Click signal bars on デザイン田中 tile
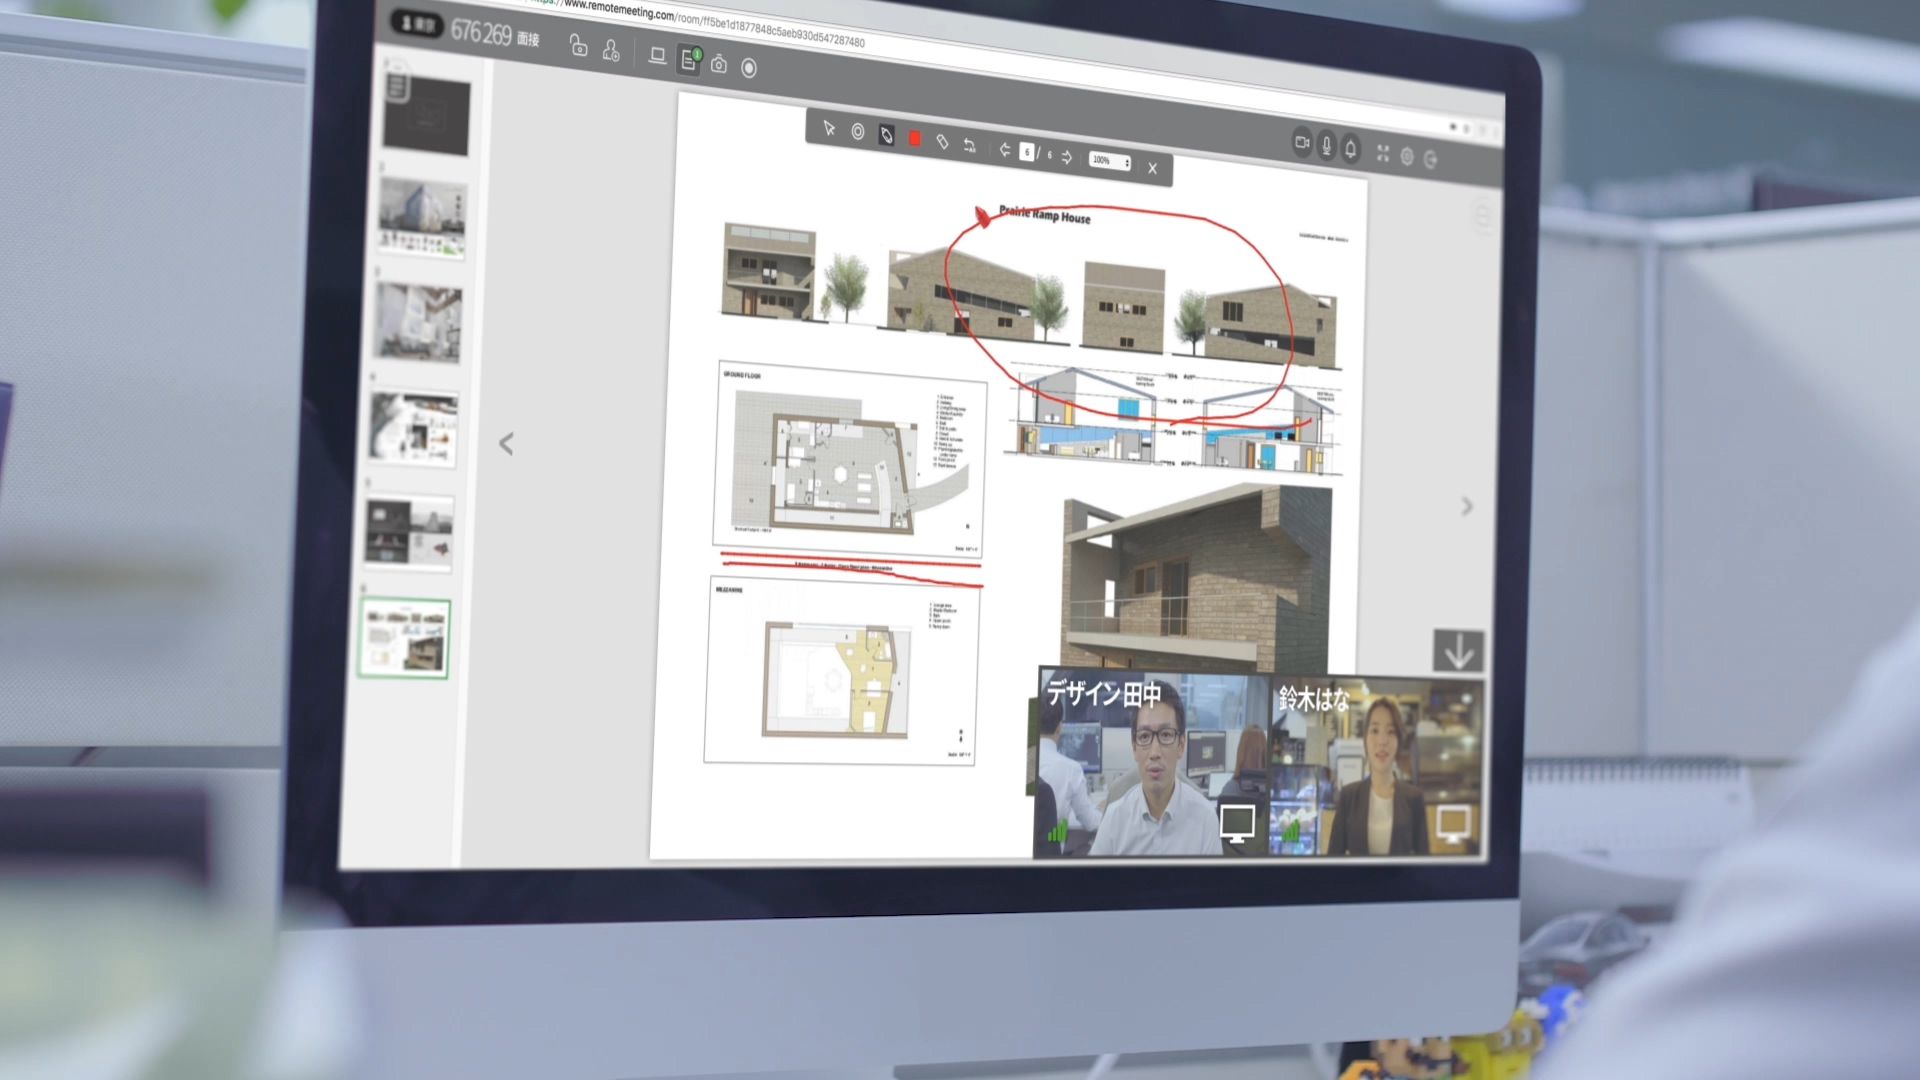The width and height of the screenshot is (1920, 1080). click(1058, 830)
